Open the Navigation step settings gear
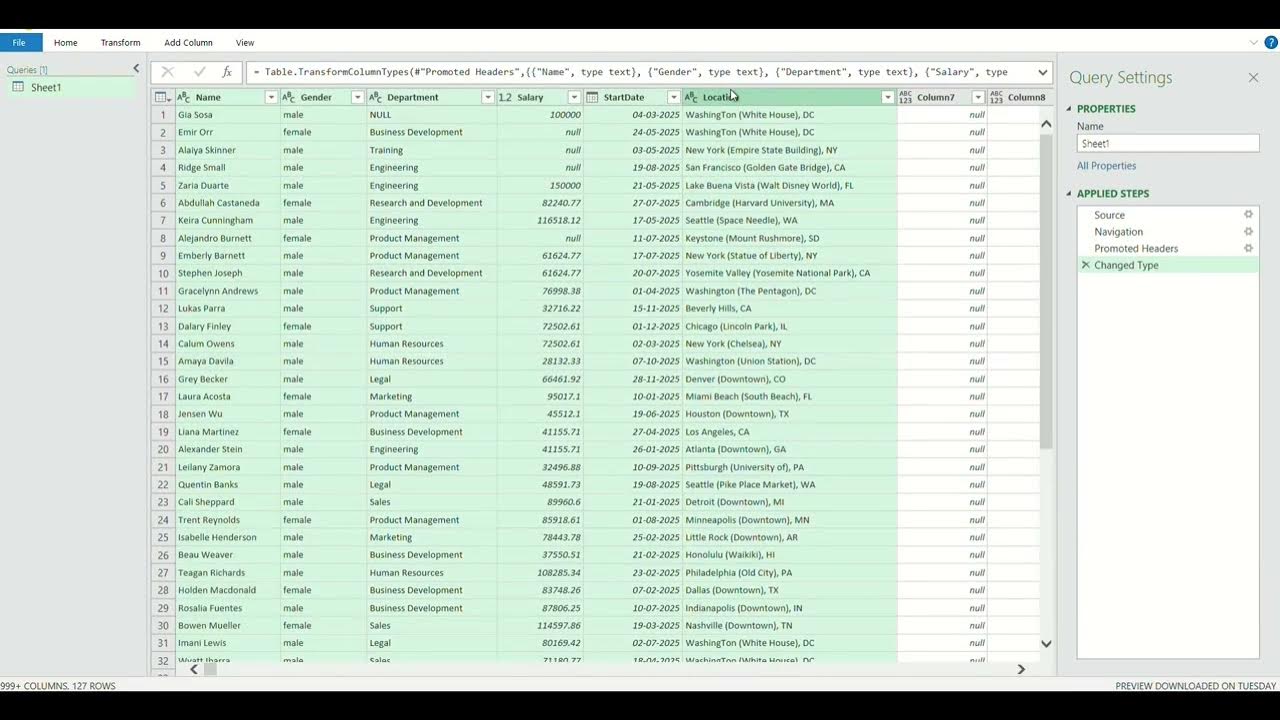Image resolution: width=1280 pixels, height=720 pixels. [1248, 232]
